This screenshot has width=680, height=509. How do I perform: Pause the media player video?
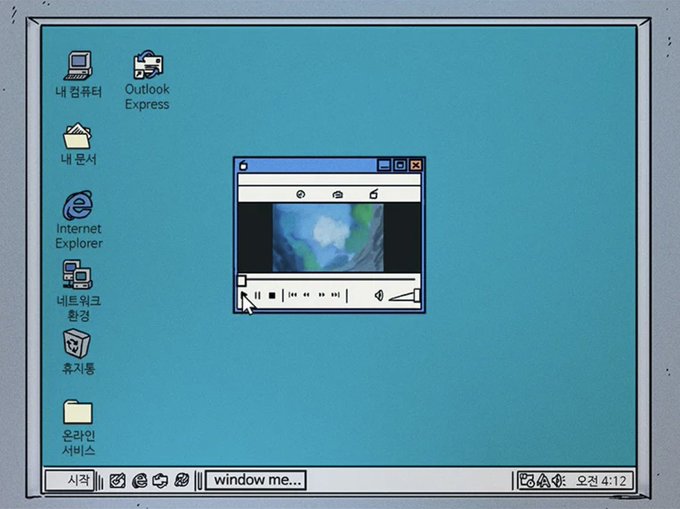(x=258, y=295)
